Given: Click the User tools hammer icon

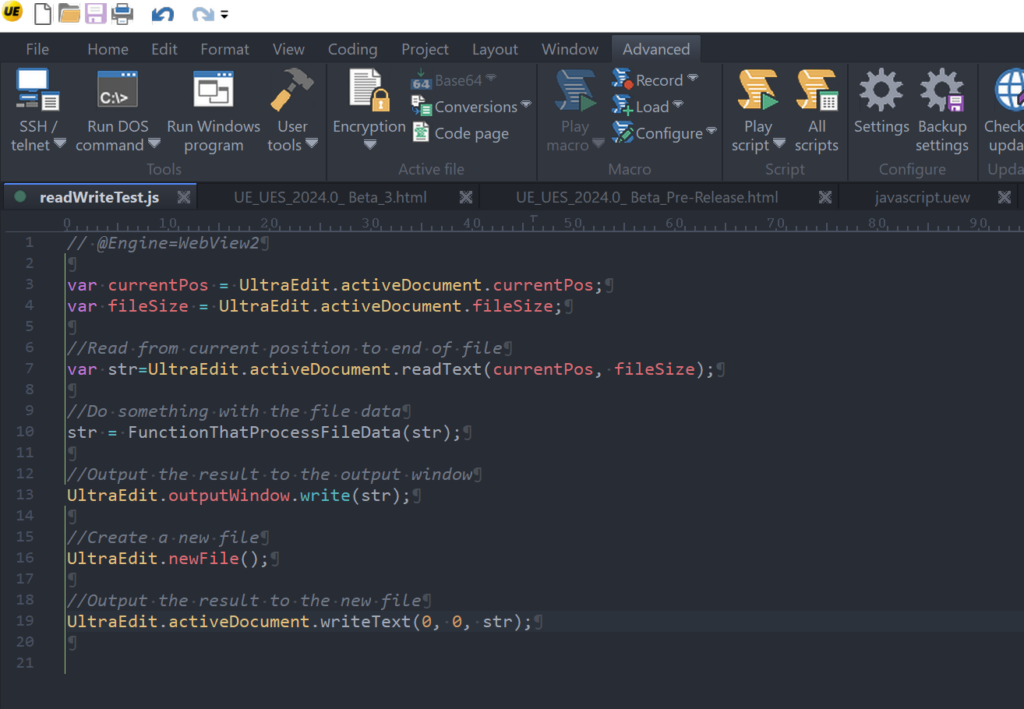Looking at the screenshot, I should click(292, 89).
